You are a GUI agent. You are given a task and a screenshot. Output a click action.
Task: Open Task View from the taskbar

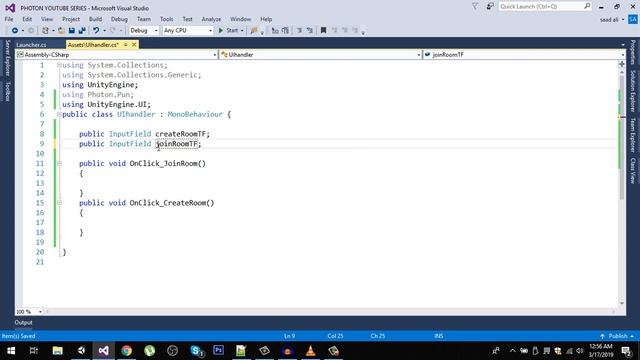click(x=34, y=351)
